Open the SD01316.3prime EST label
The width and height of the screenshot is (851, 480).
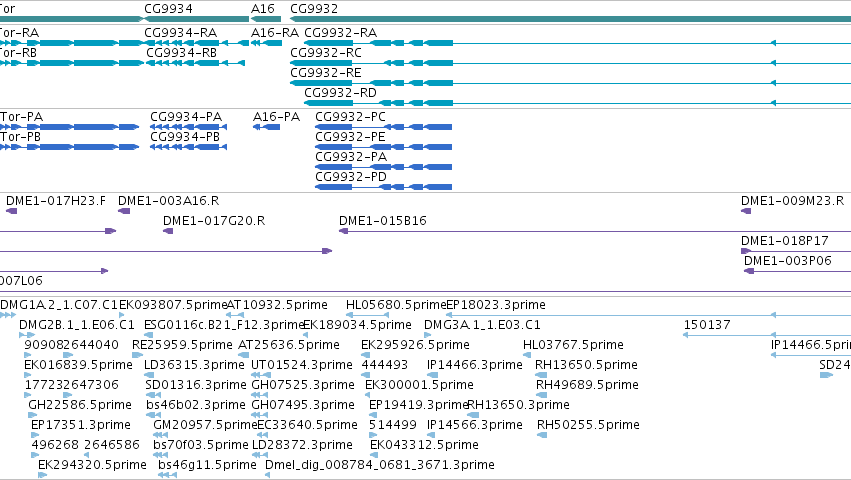(196, 386)
